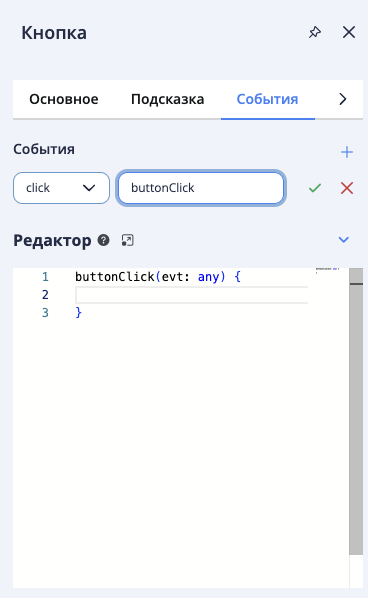Click the code minimap preview
The image size is (368, 598).
(328, 270)
